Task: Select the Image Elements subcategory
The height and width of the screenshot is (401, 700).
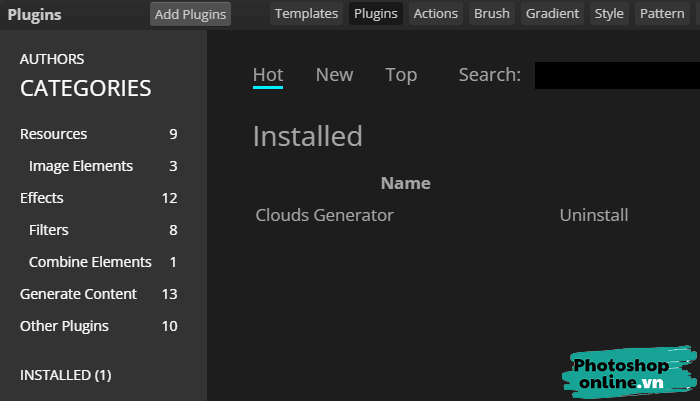Action: (81, 166)
